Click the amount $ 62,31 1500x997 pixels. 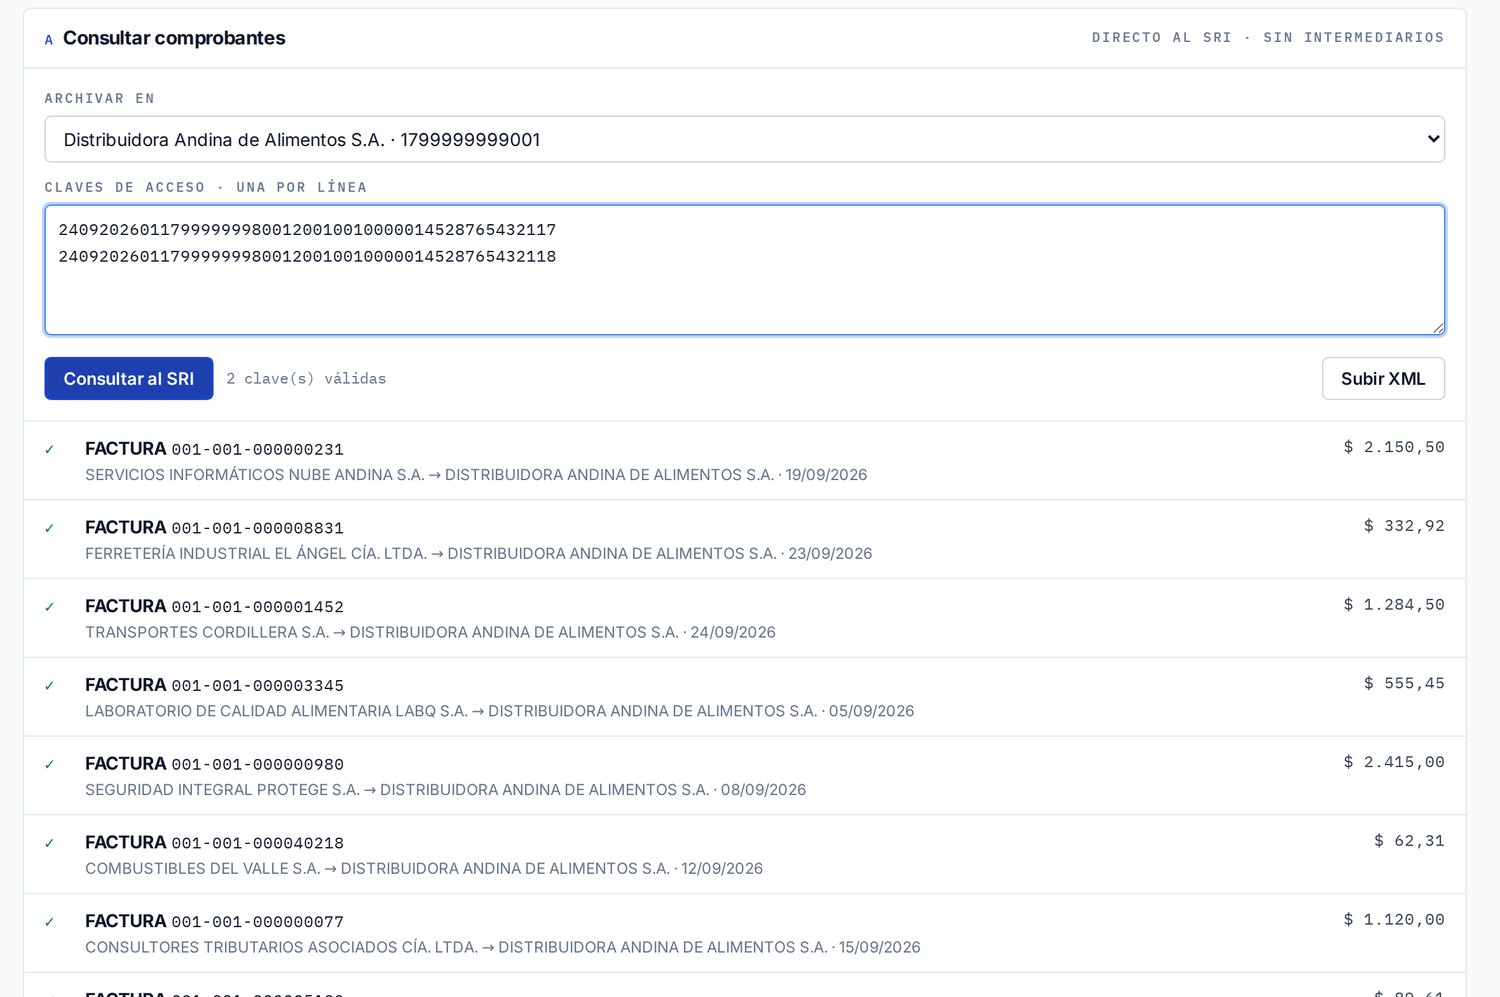click(1409, 841)
